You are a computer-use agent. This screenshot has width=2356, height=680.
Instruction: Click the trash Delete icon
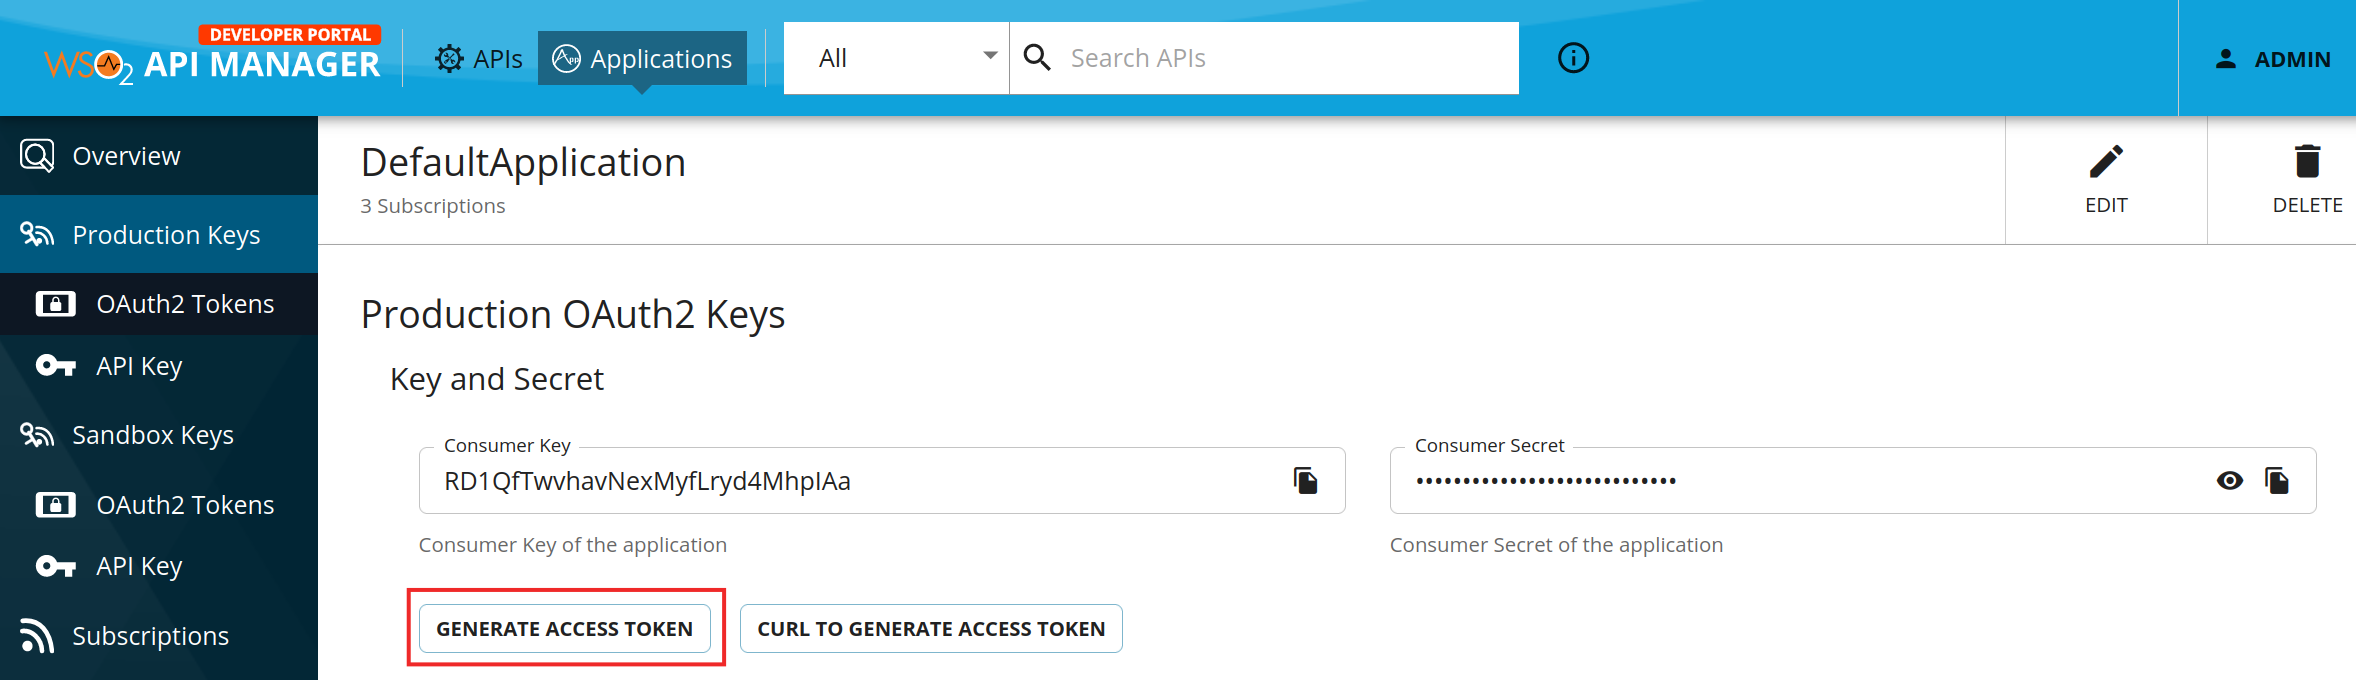pyautogui.click(x=2307, y=162)
